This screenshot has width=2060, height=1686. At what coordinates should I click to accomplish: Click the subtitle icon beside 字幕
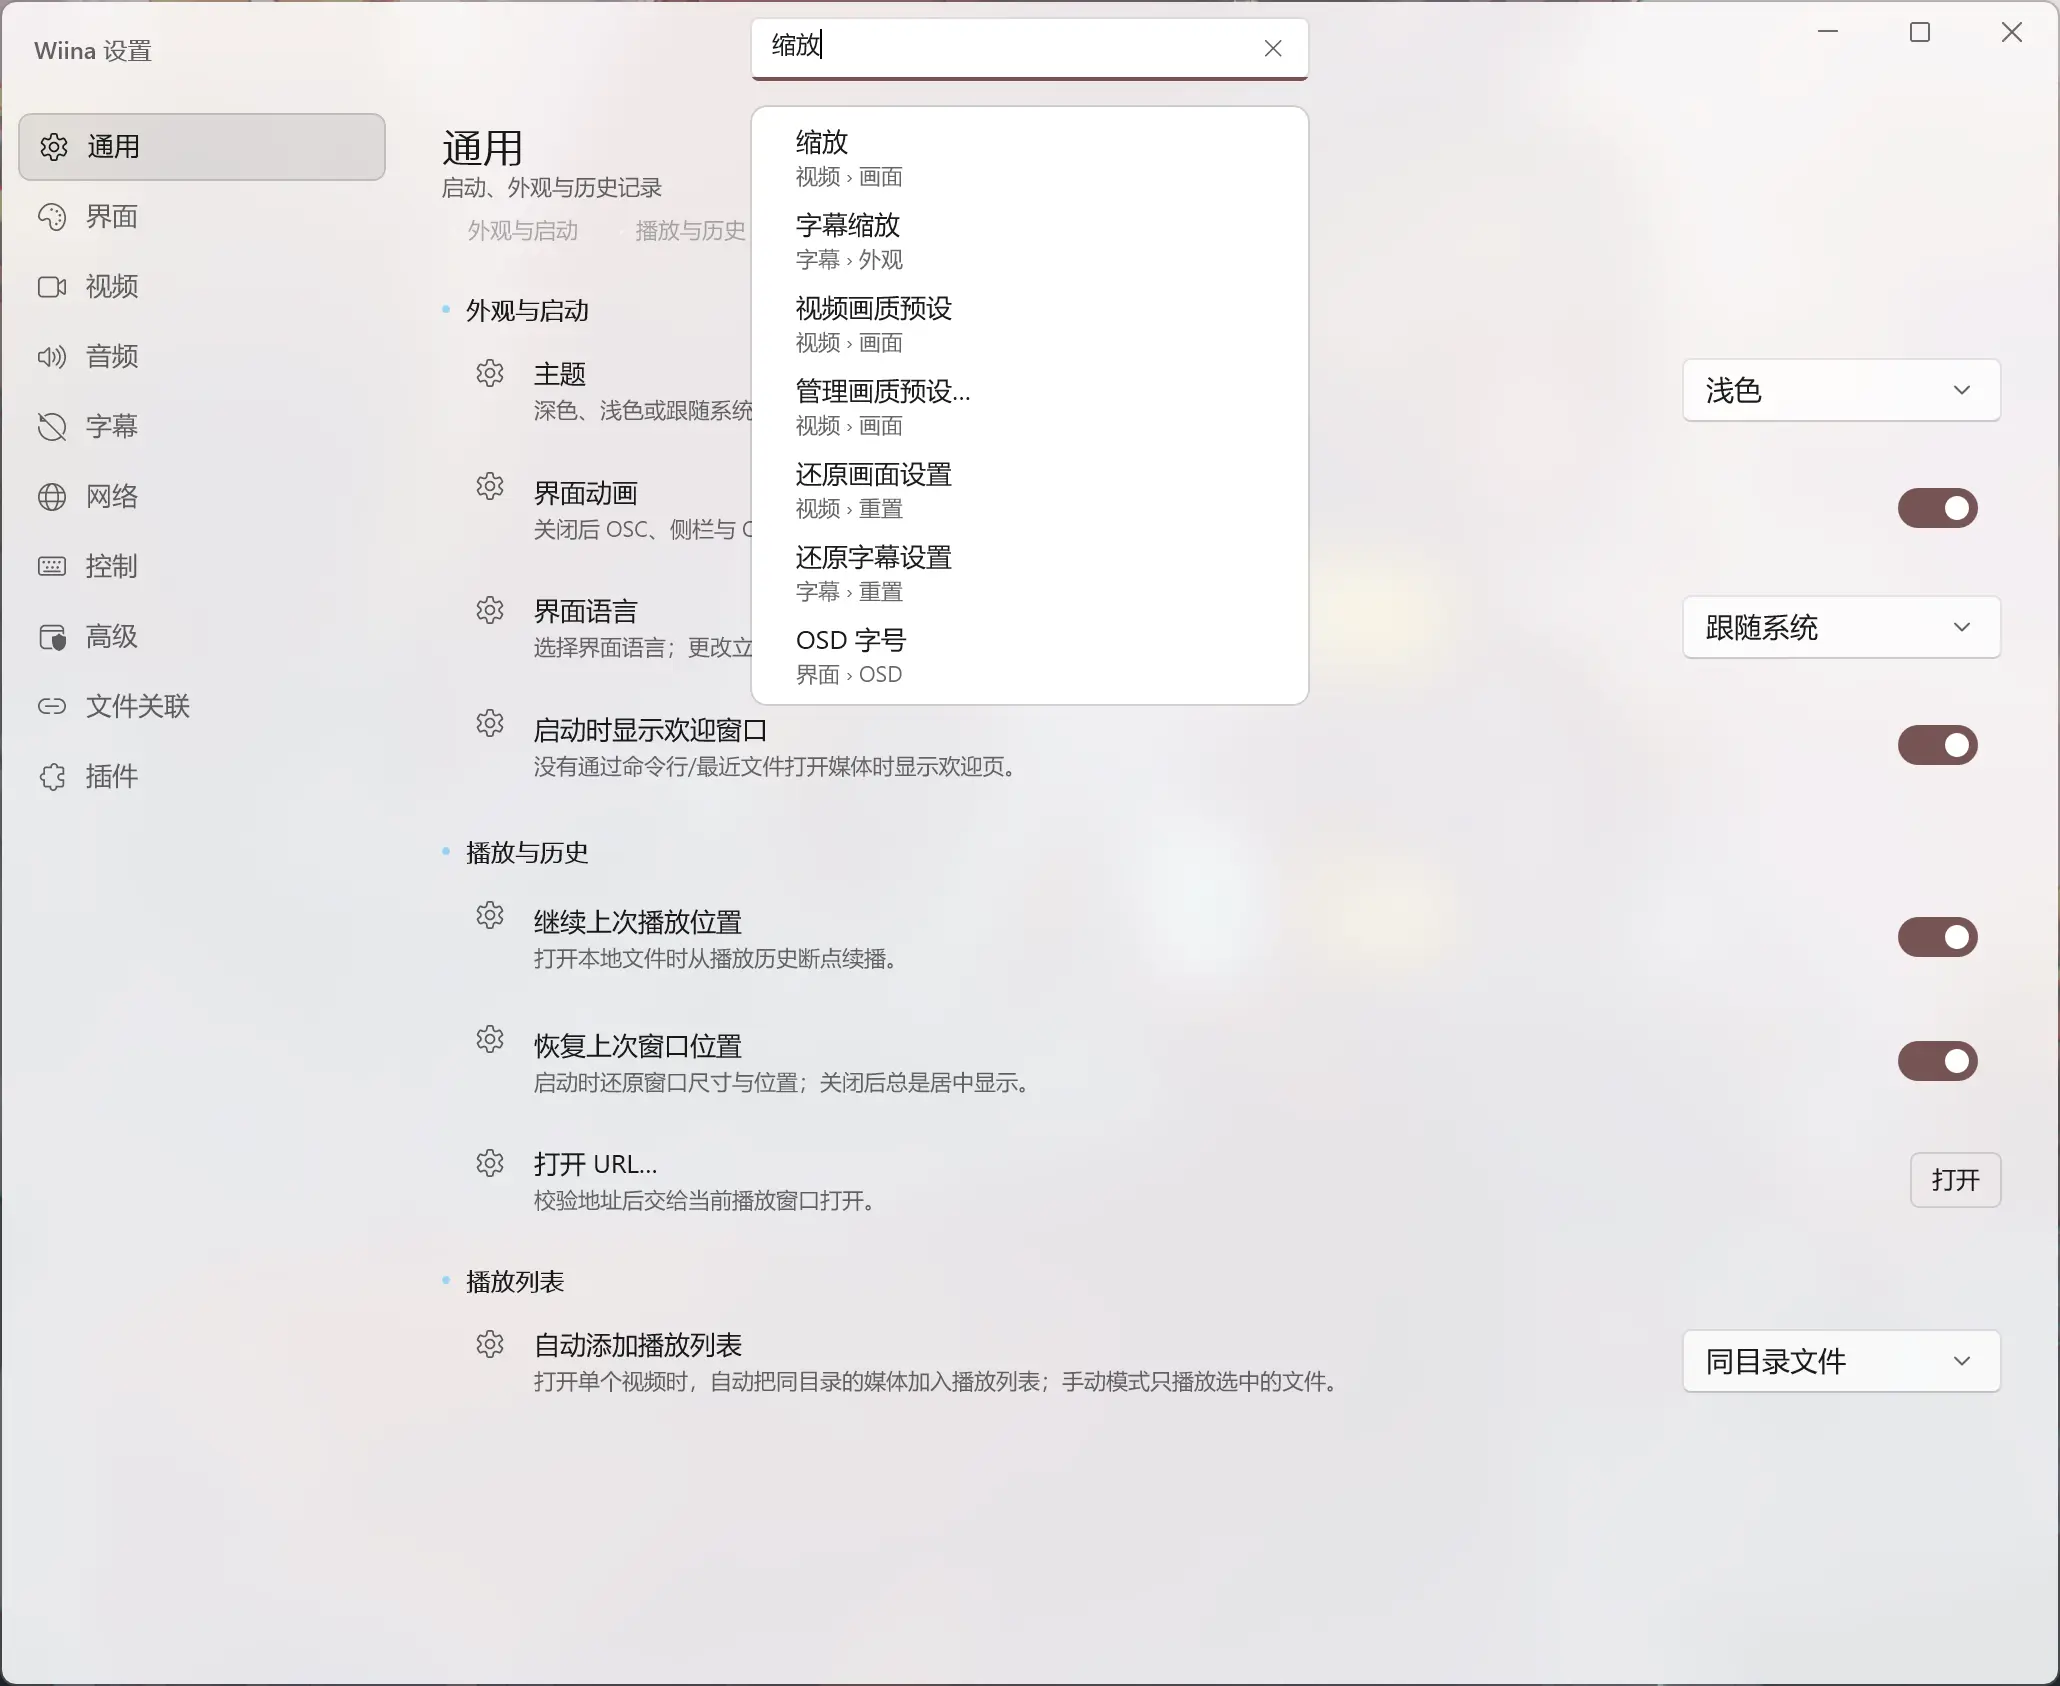[x=52, y=427]
